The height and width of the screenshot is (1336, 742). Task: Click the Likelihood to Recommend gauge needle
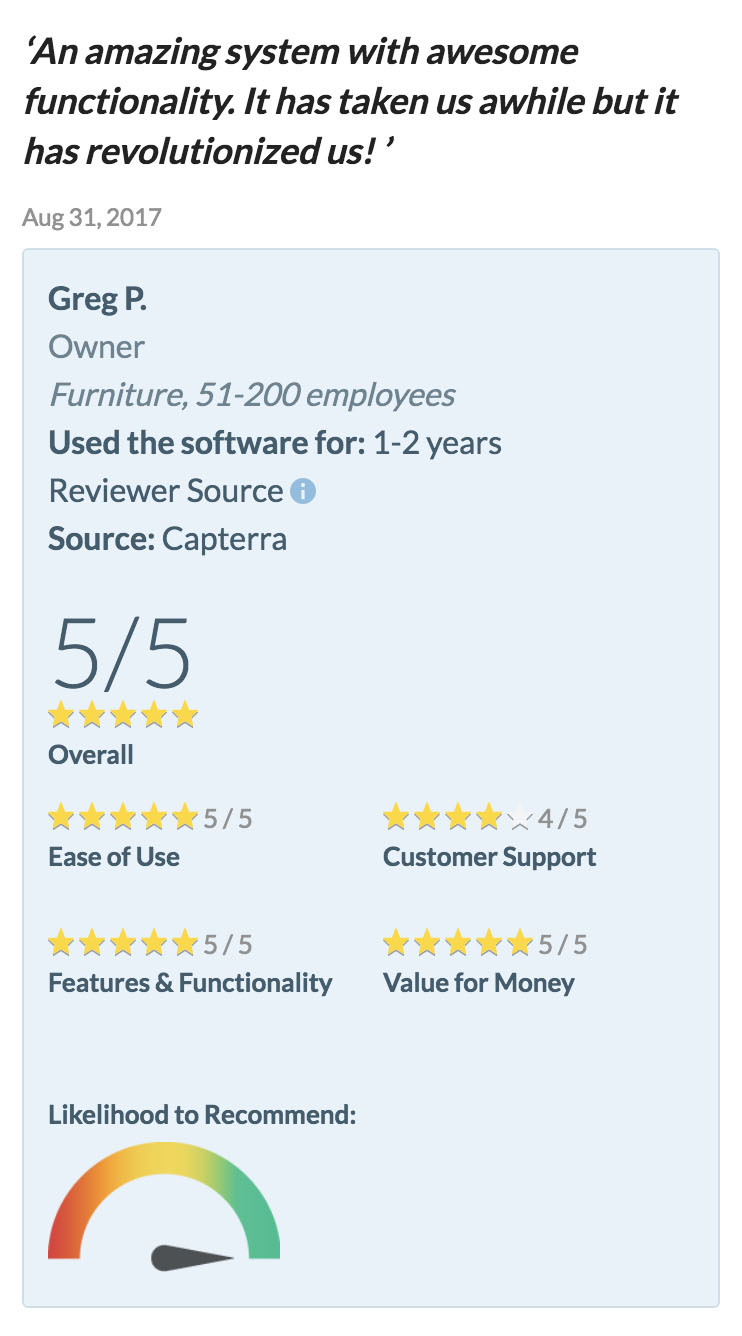pos(193,1258)
